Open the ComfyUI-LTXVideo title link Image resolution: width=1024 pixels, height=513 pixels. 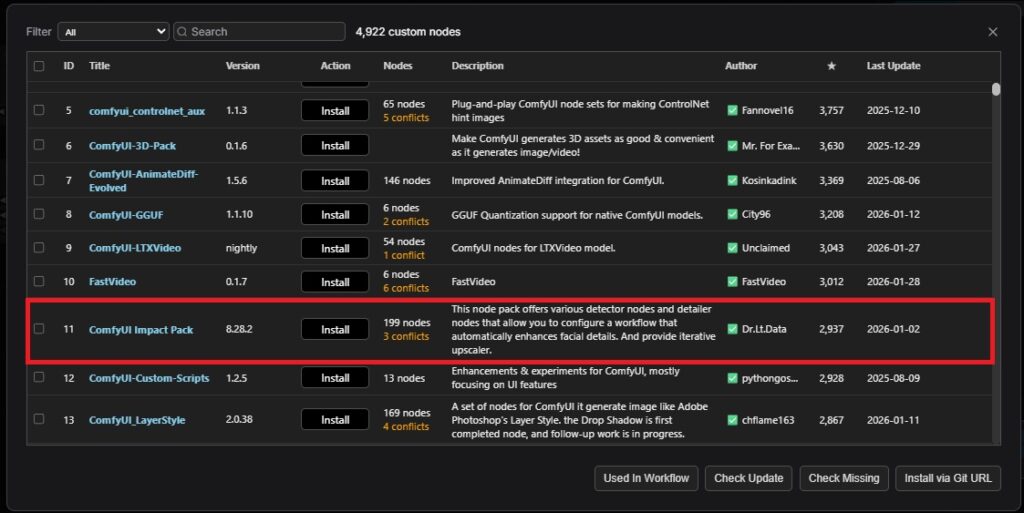point(135,248)
